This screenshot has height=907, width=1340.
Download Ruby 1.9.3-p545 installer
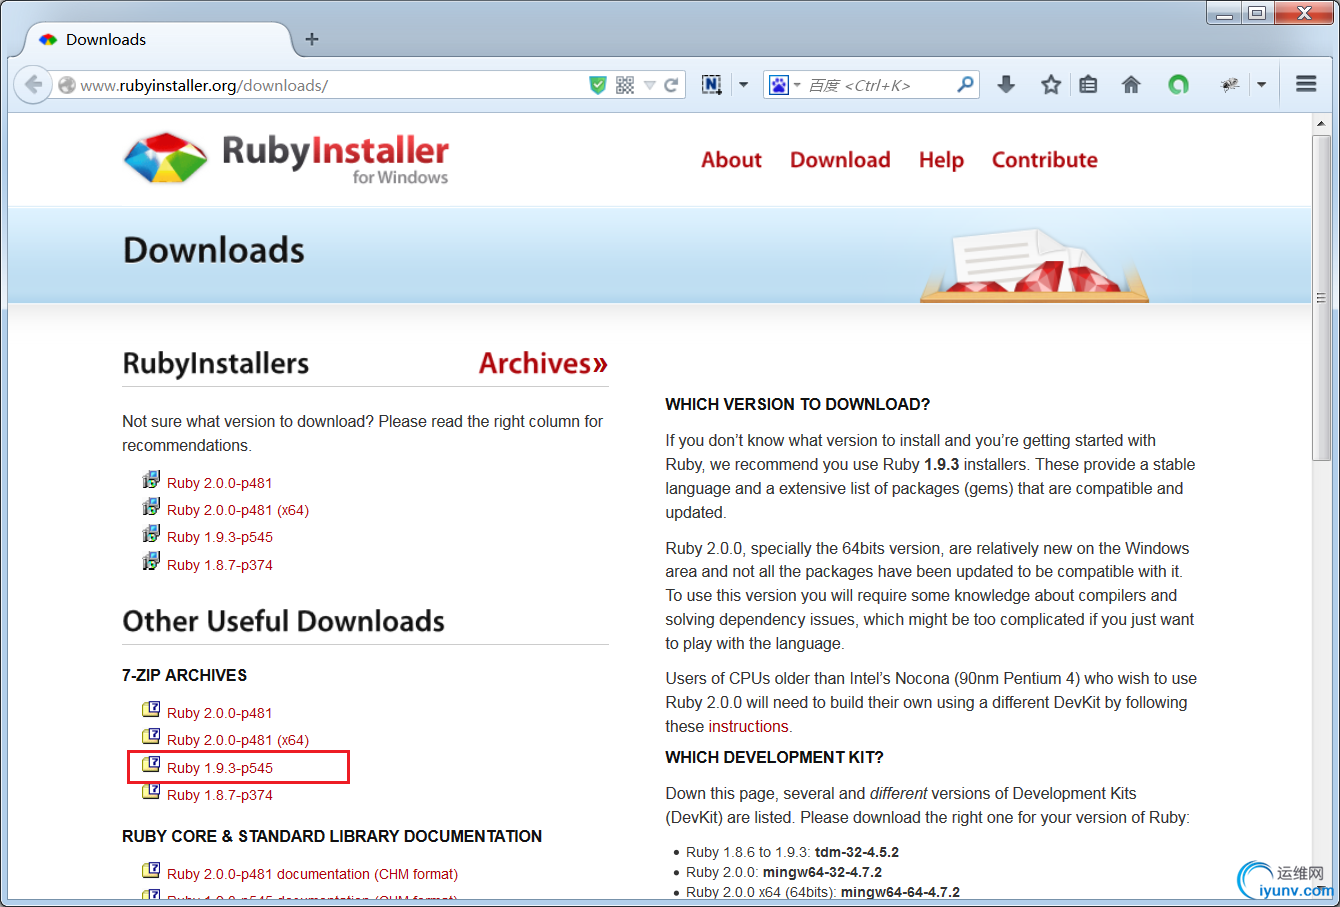point(219,537)
